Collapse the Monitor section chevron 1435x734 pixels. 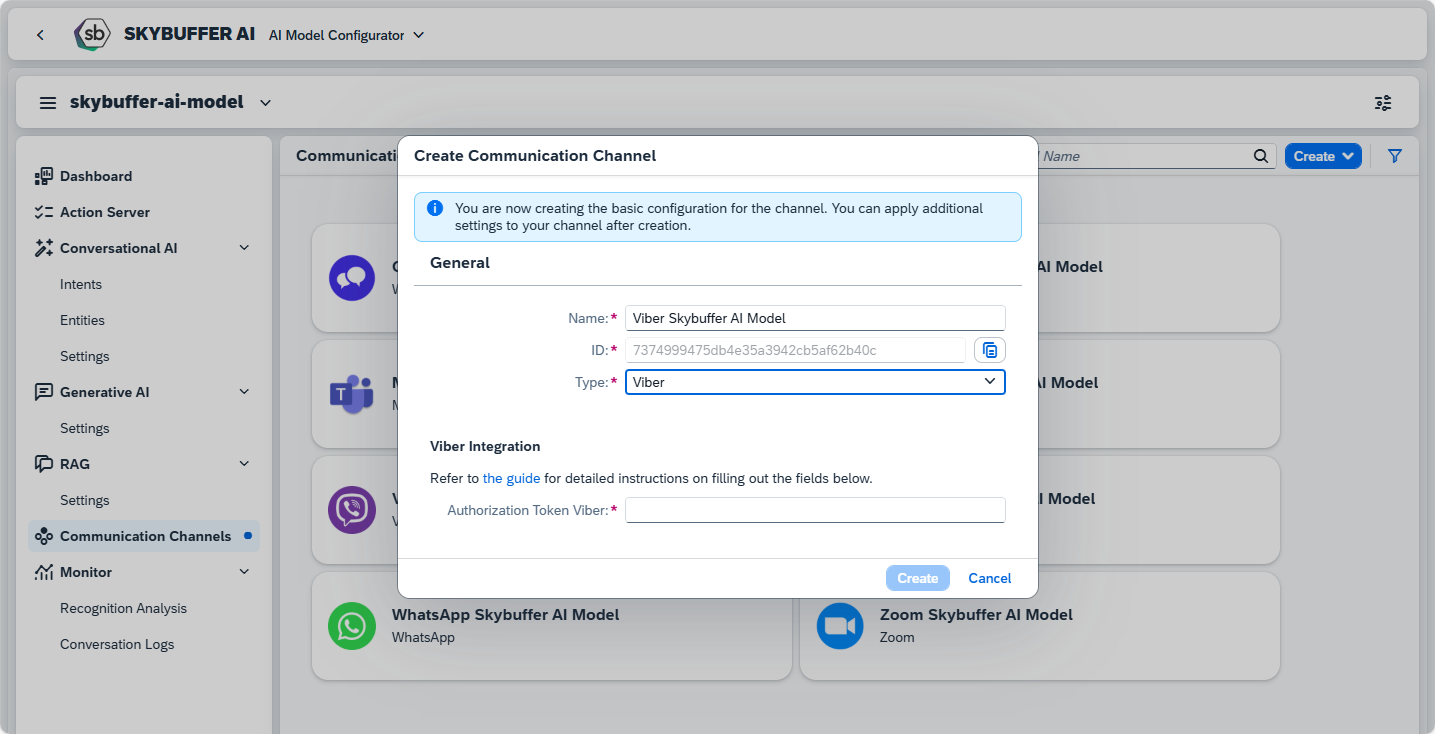coord(244,572)
